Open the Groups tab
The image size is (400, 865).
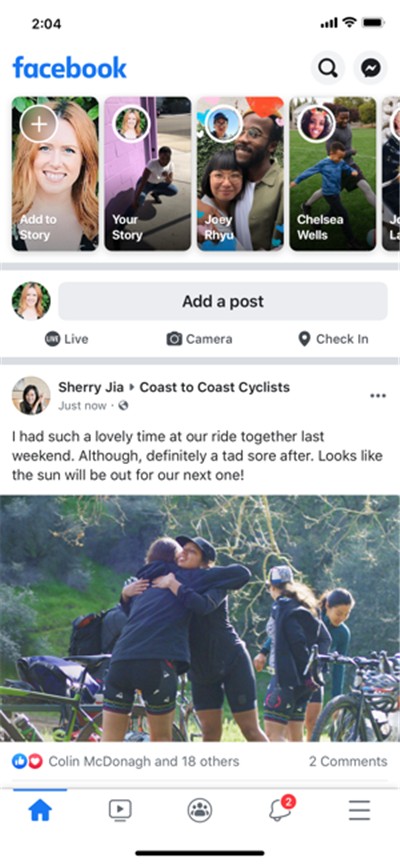click(200, 810)
